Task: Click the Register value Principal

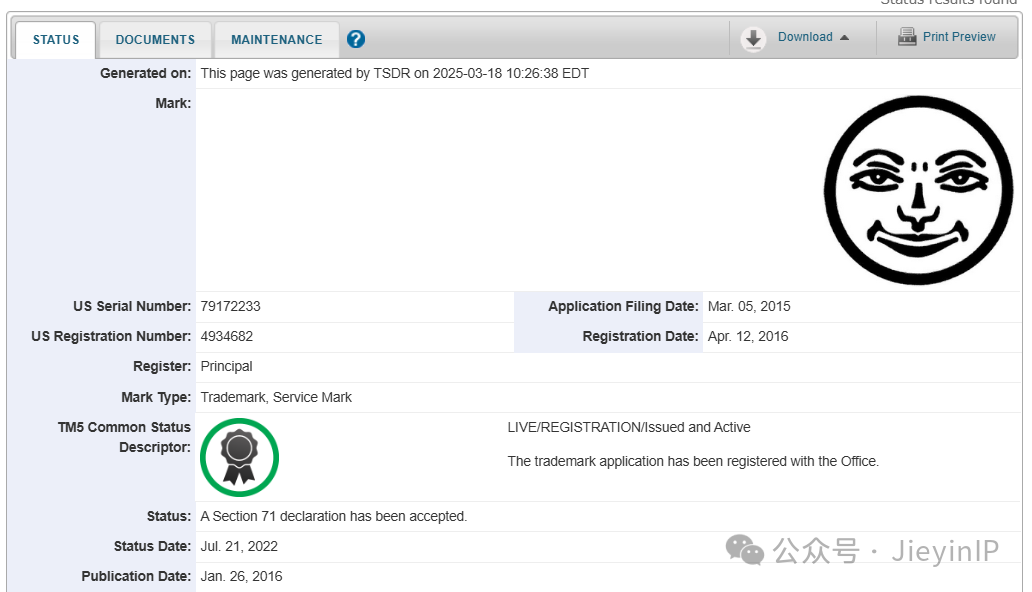Action: pos(226,366)
